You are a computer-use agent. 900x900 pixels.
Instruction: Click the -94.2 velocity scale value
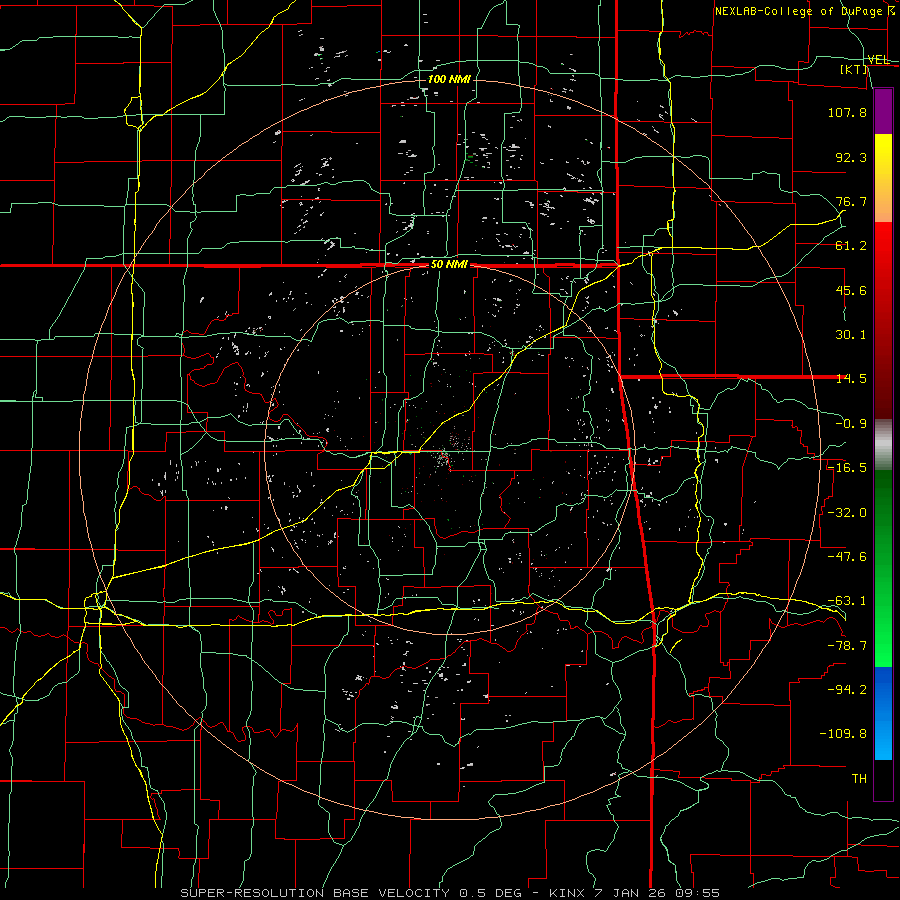pyautogui.click(x=847, y=689)
